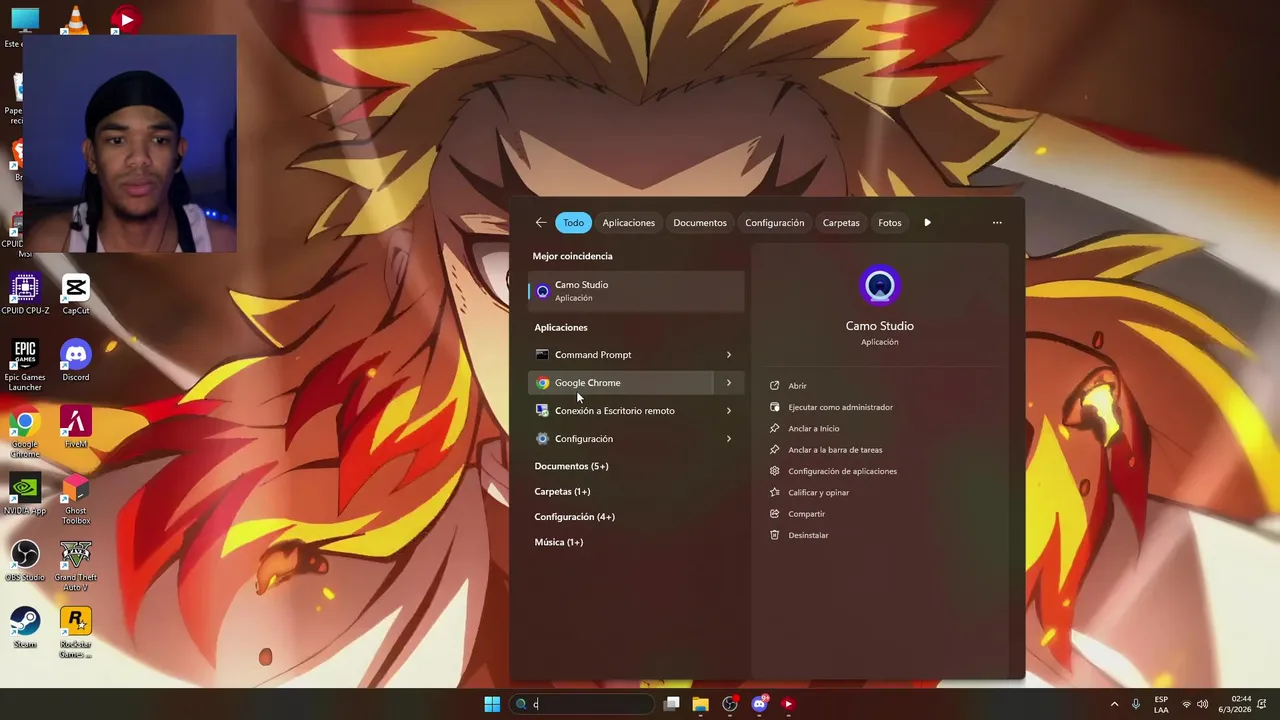The height and width of the screenshot is (720, 1280).
Task: Select the OBS Studio desktop icon
Action: 25,562
